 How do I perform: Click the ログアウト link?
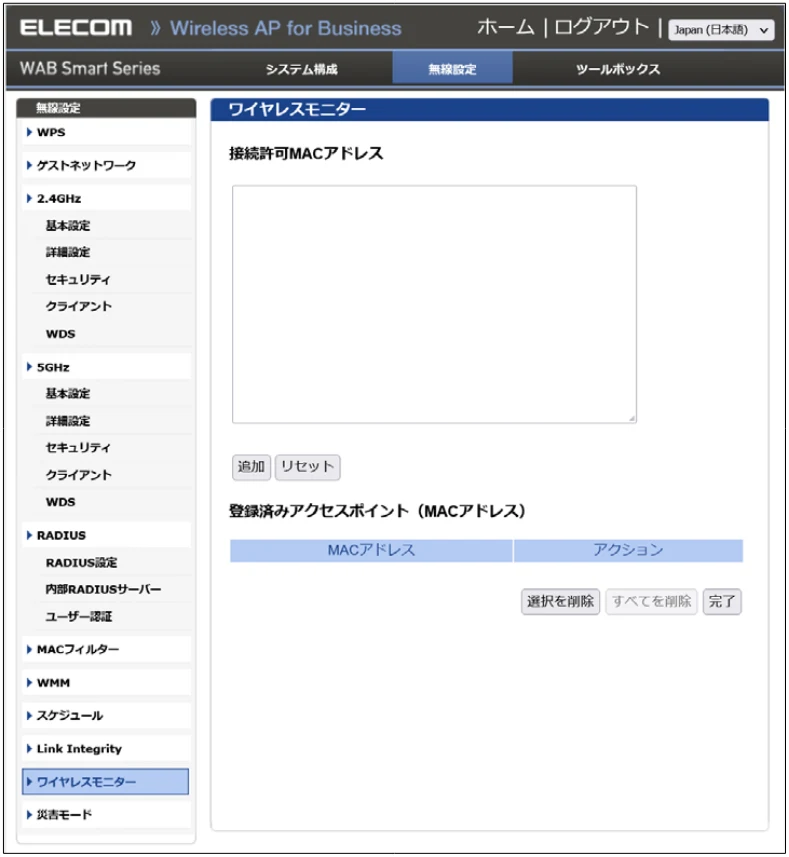click(x=602, y=27)
